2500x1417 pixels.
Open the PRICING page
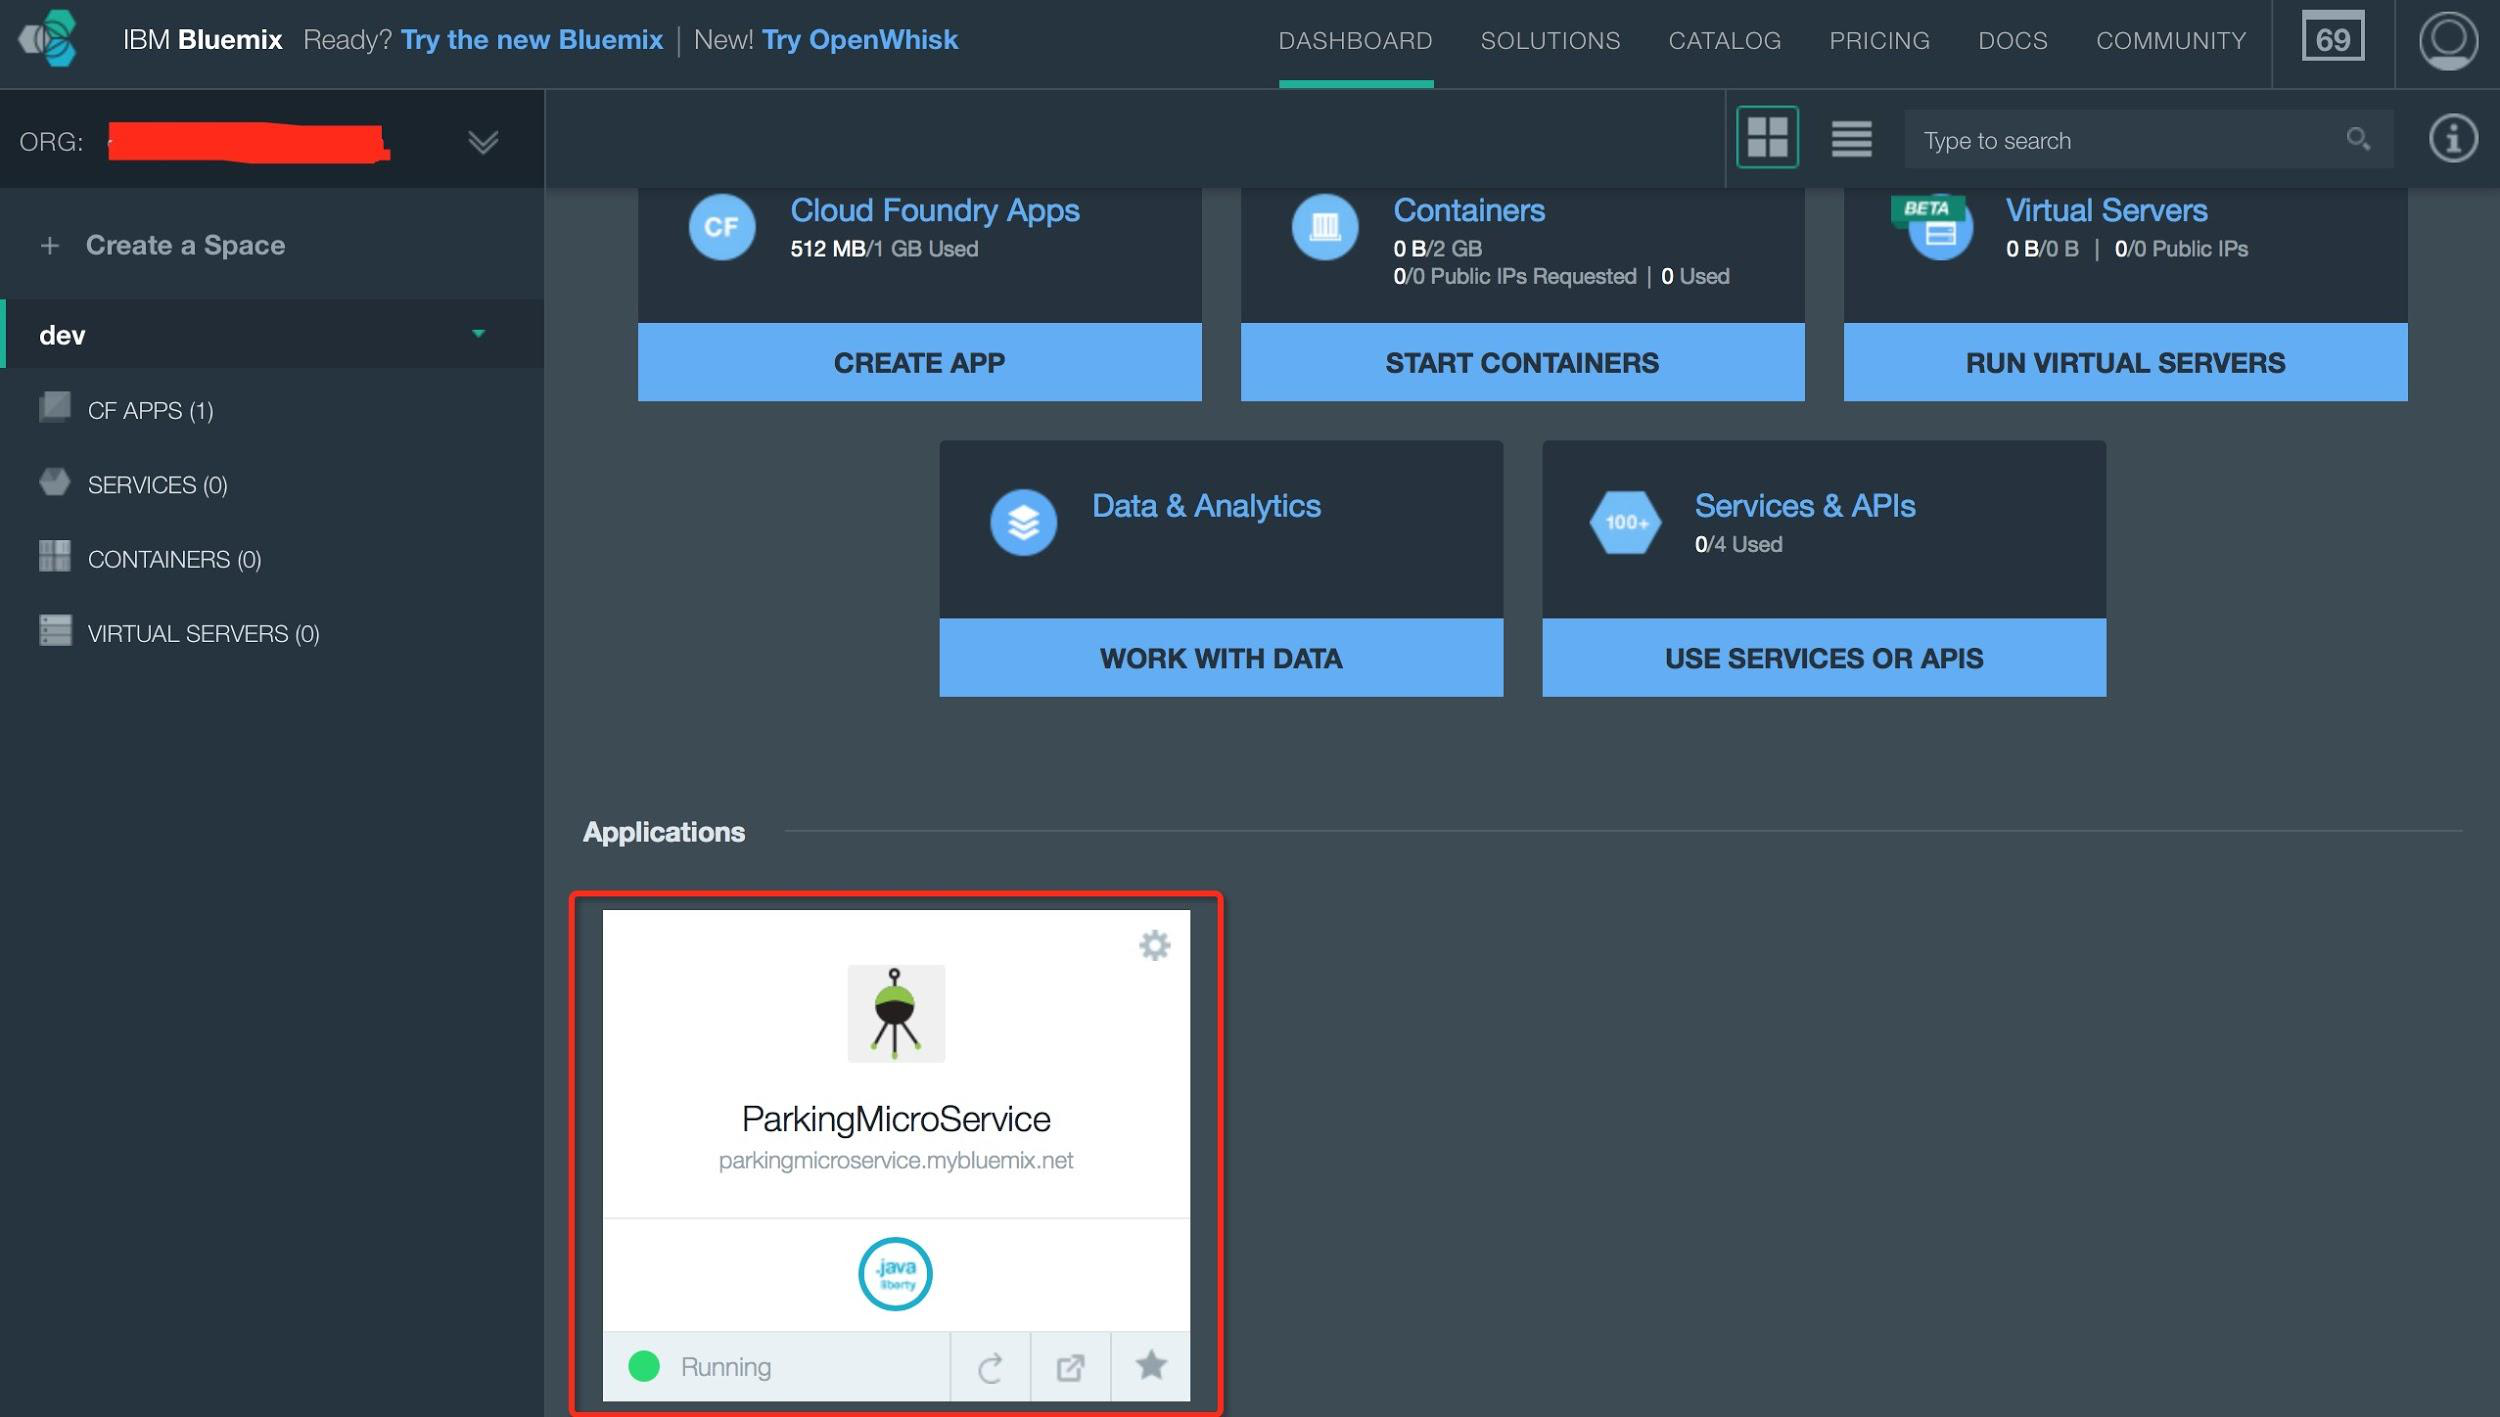coord(1879,41)
